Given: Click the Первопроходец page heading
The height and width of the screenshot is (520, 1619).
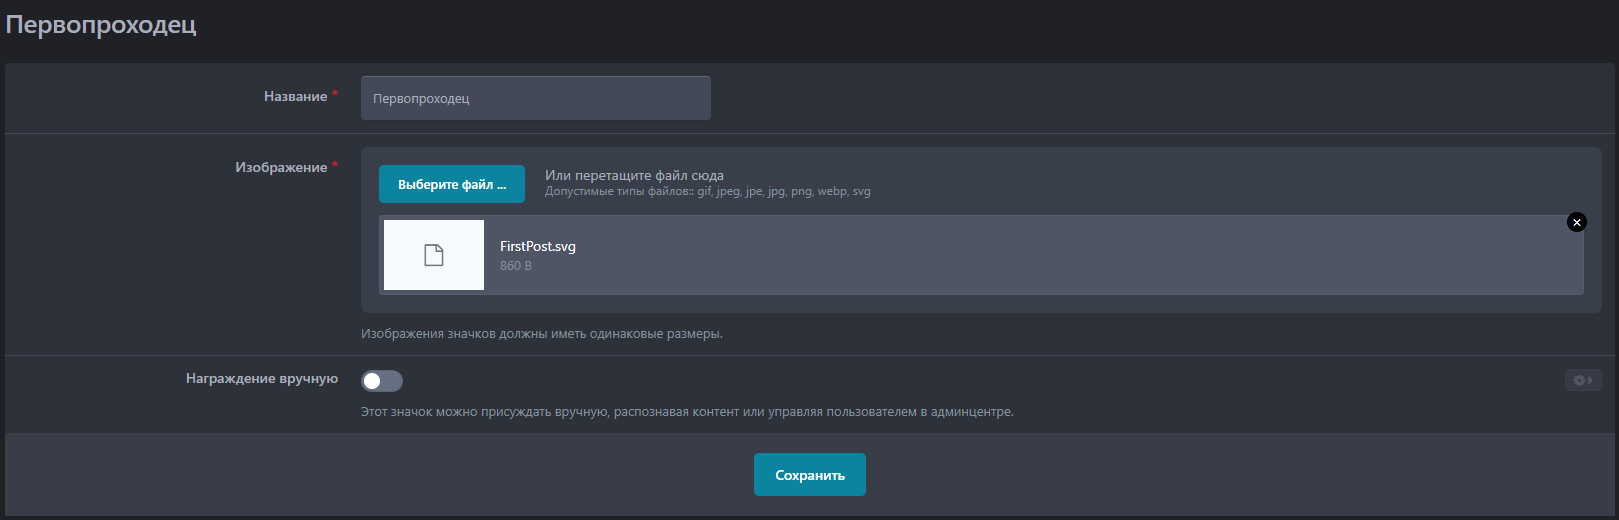Looking at the screenshot, I should pos(101,25).
